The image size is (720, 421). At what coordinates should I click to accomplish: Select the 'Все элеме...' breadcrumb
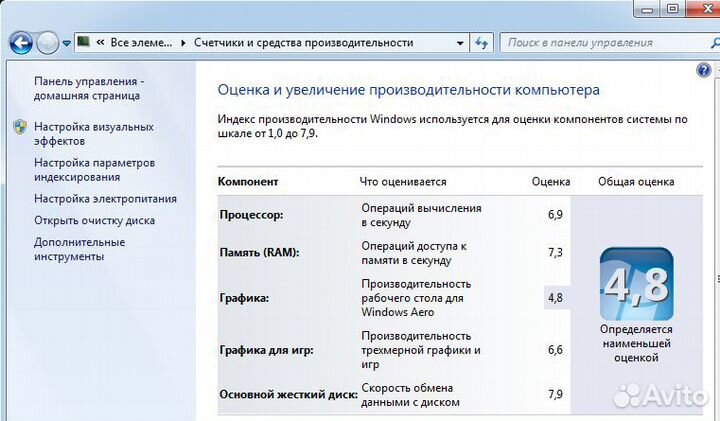click(x=141, y=43)
